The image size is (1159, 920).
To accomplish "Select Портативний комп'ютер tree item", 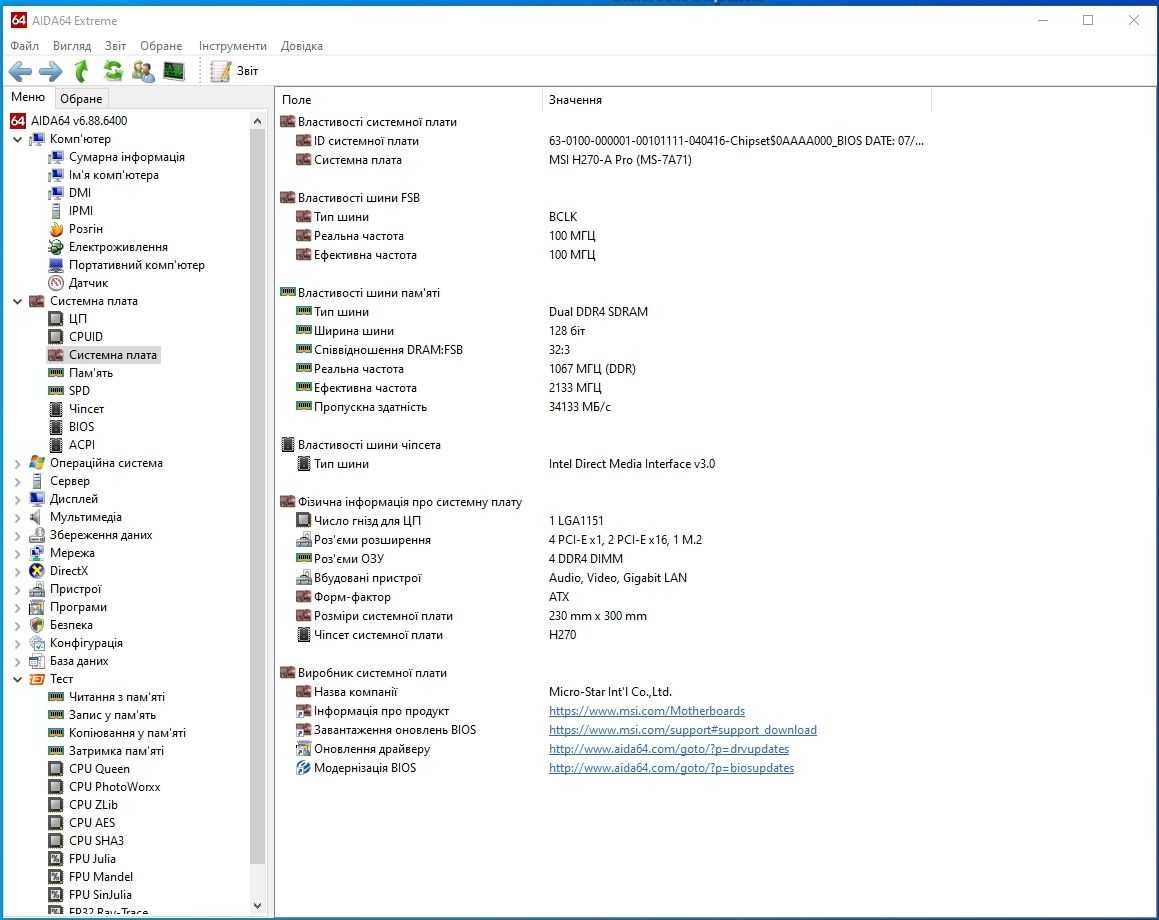I will [x=137, y=265].
